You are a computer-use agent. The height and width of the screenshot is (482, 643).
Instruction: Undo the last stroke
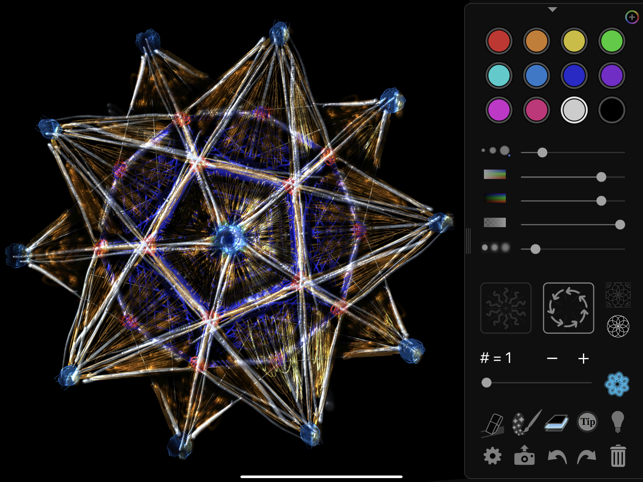(x=557, y=456)
